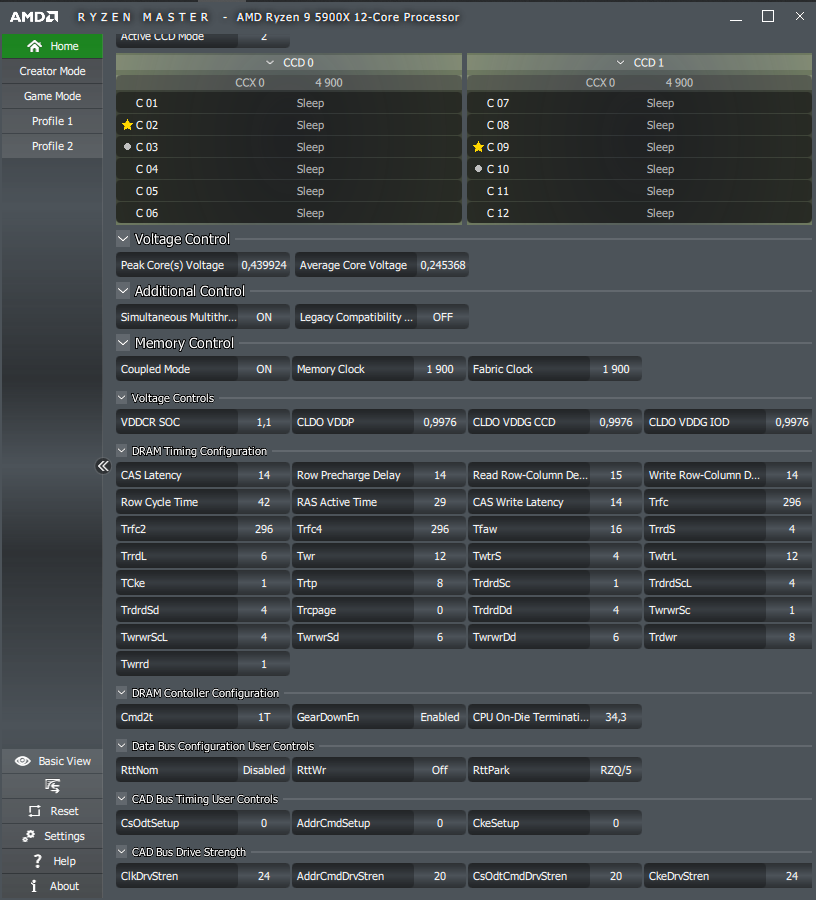Click the Reset button label
The width and height of the screenshot is (816, 900).
64,811
